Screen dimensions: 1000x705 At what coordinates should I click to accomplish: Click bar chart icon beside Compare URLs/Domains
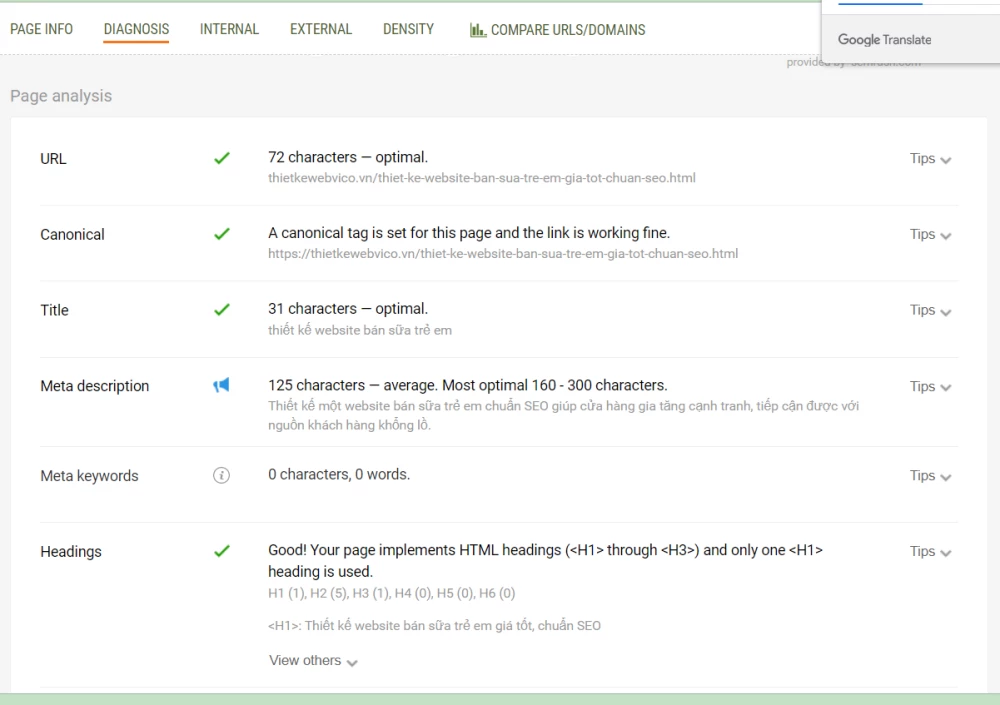point(478,30)
